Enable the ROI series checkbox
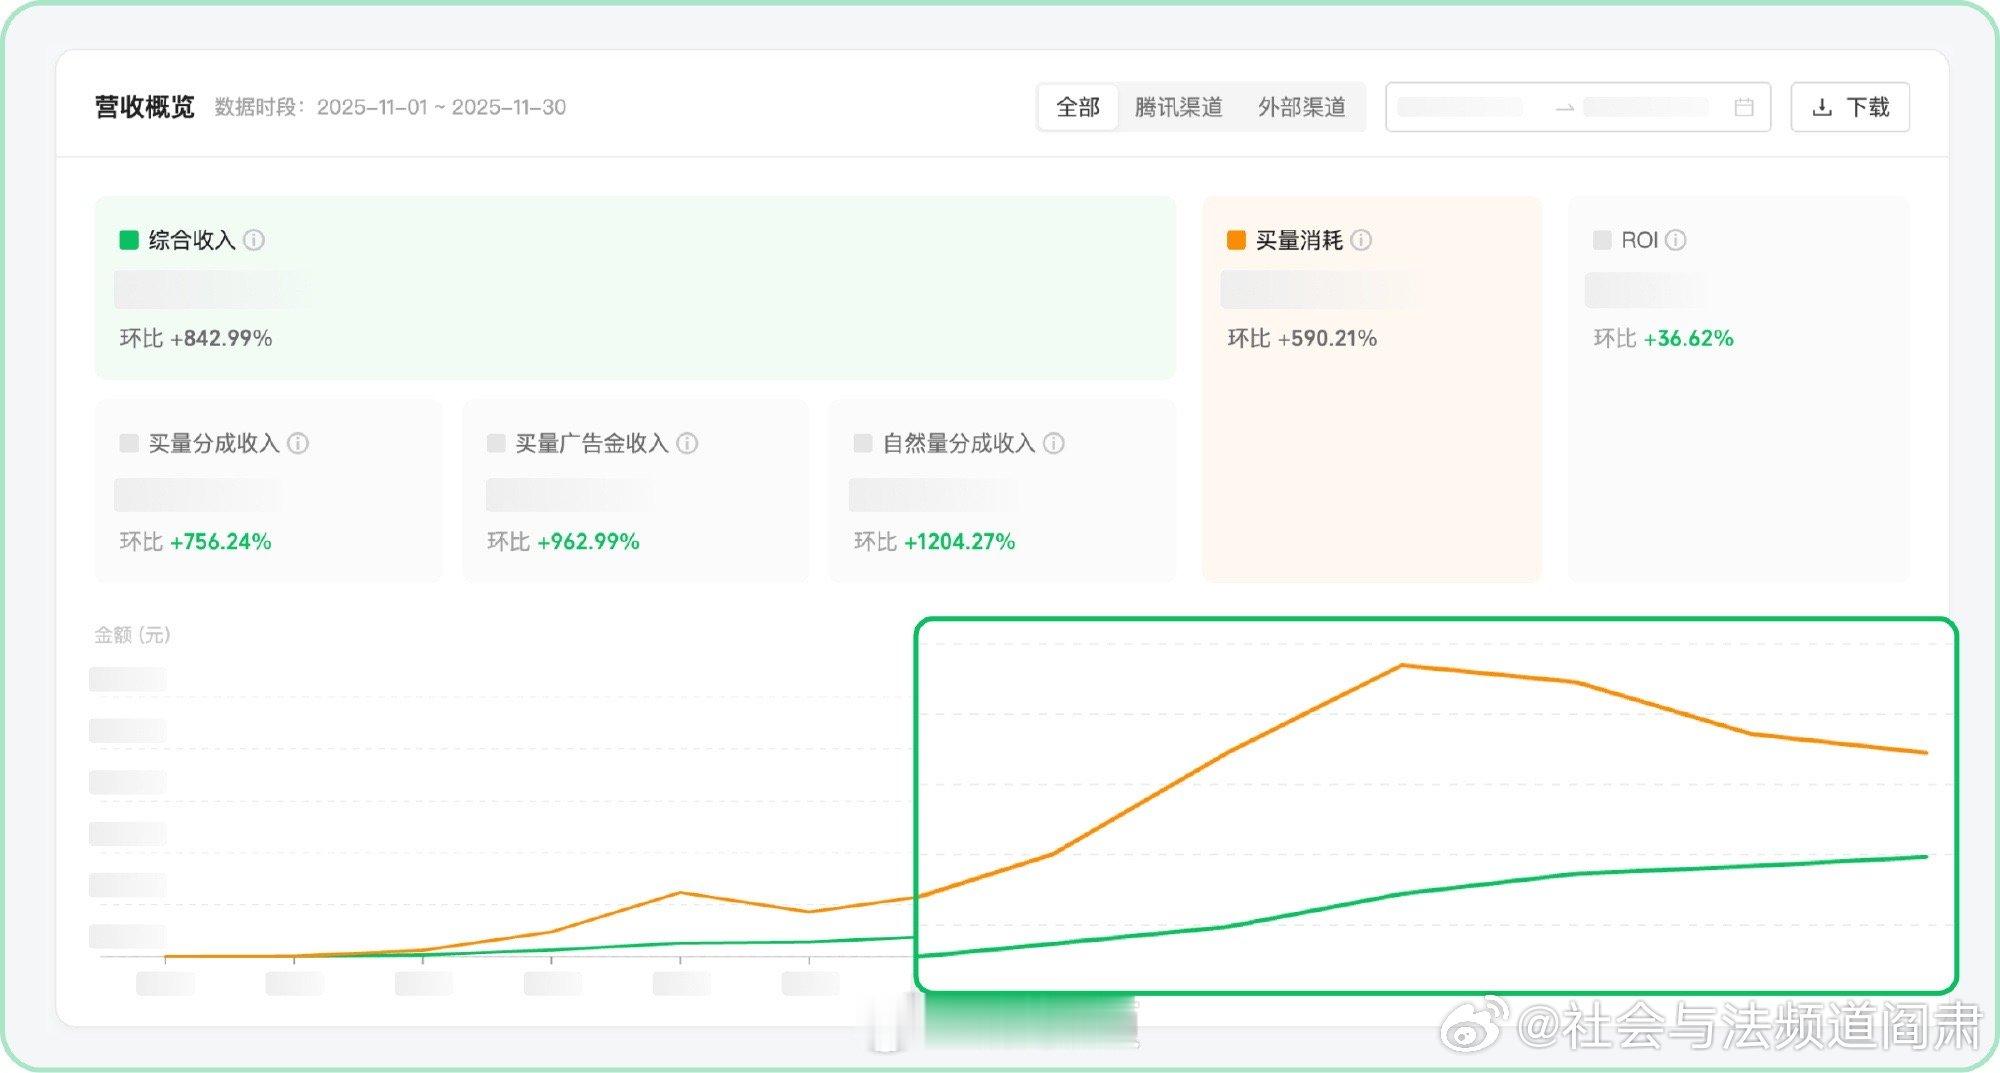Image resolution: width=2000 pixels, height=1073 pixels. [1602, 240]
